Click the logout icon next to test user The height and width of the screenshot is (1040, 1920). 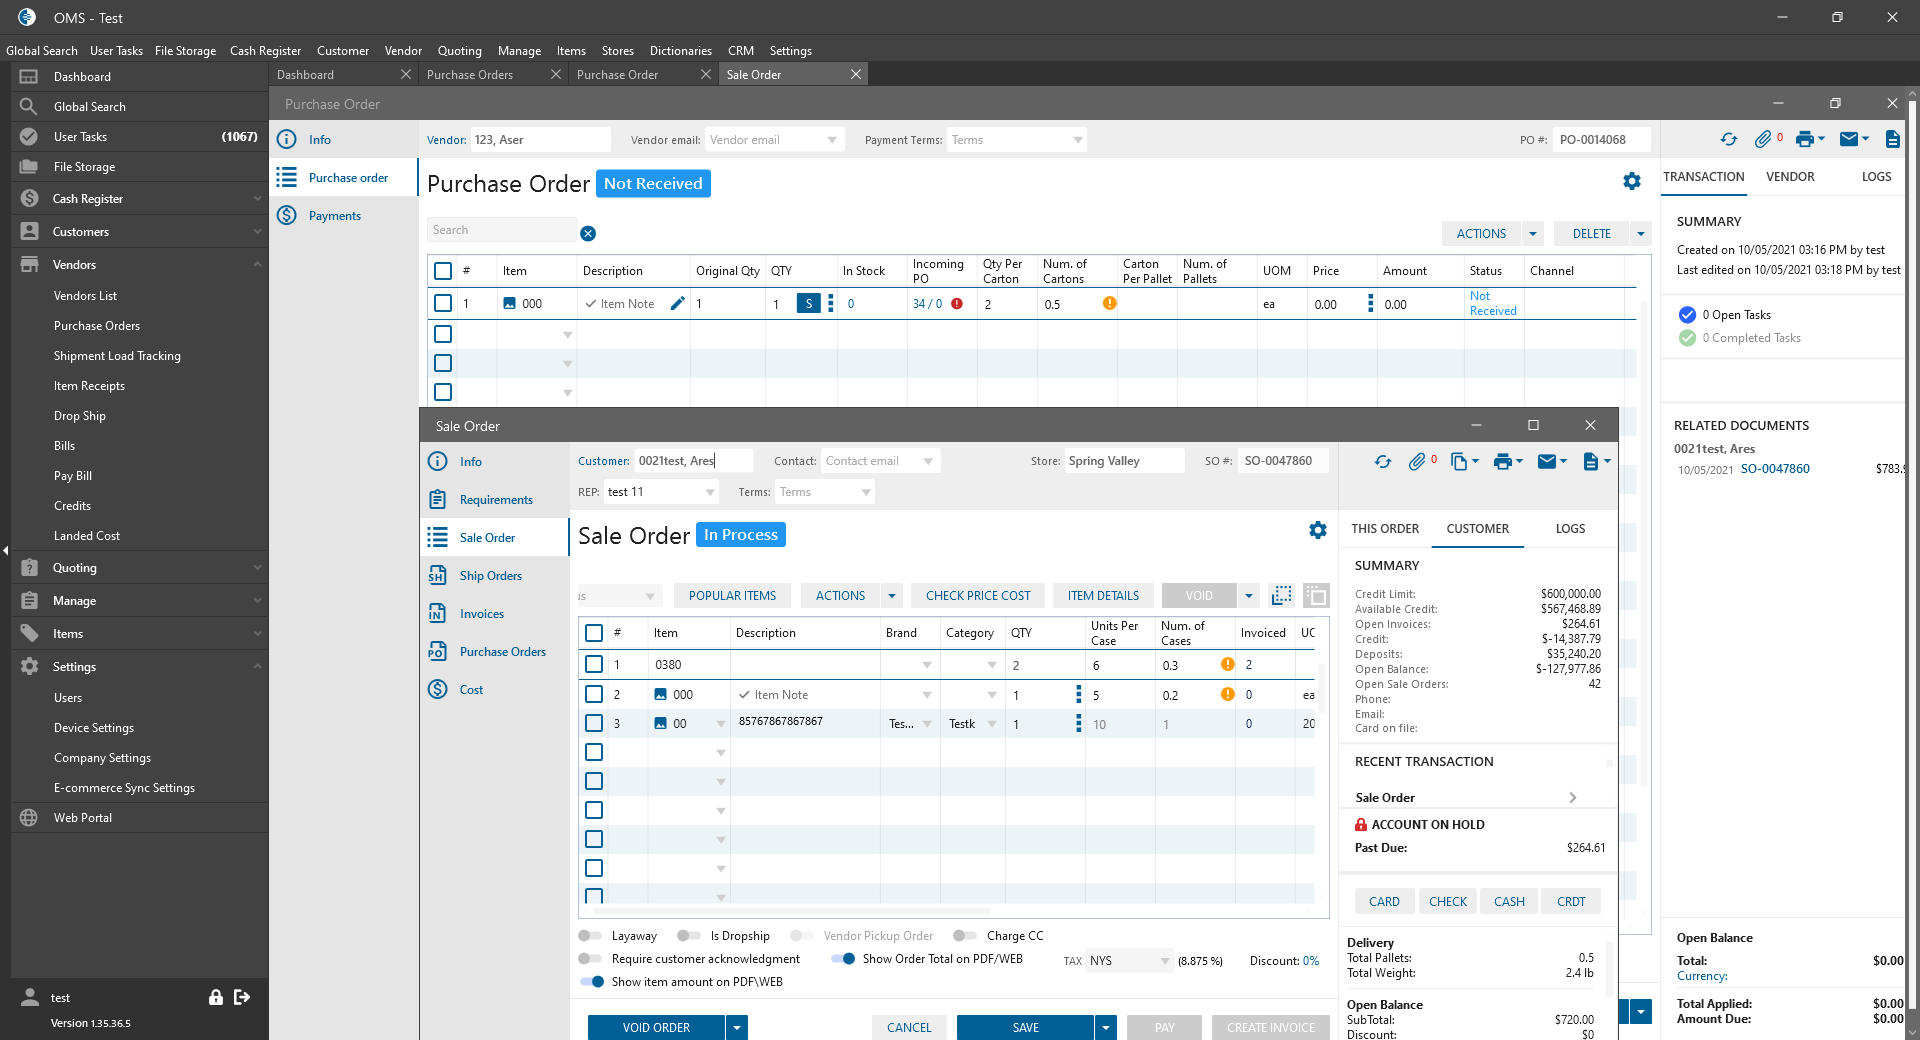[242, 997]
